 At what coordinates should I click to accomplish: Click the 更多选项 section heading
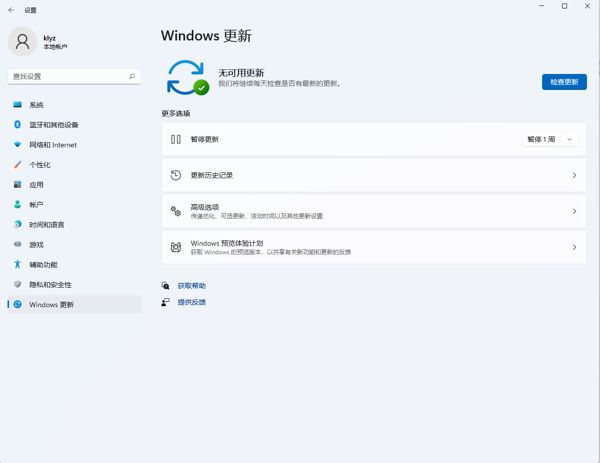coord(176,113)
